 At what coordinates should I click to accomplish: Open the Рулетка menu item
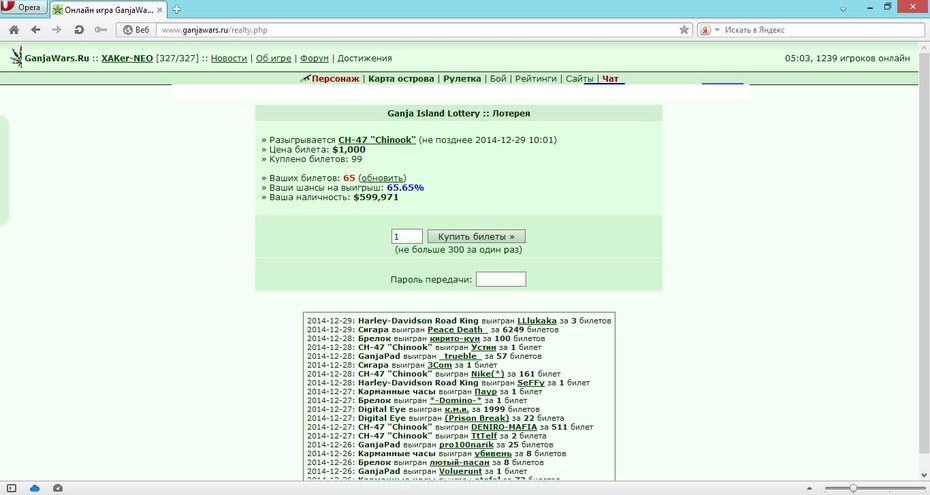[x=462, y=78]
